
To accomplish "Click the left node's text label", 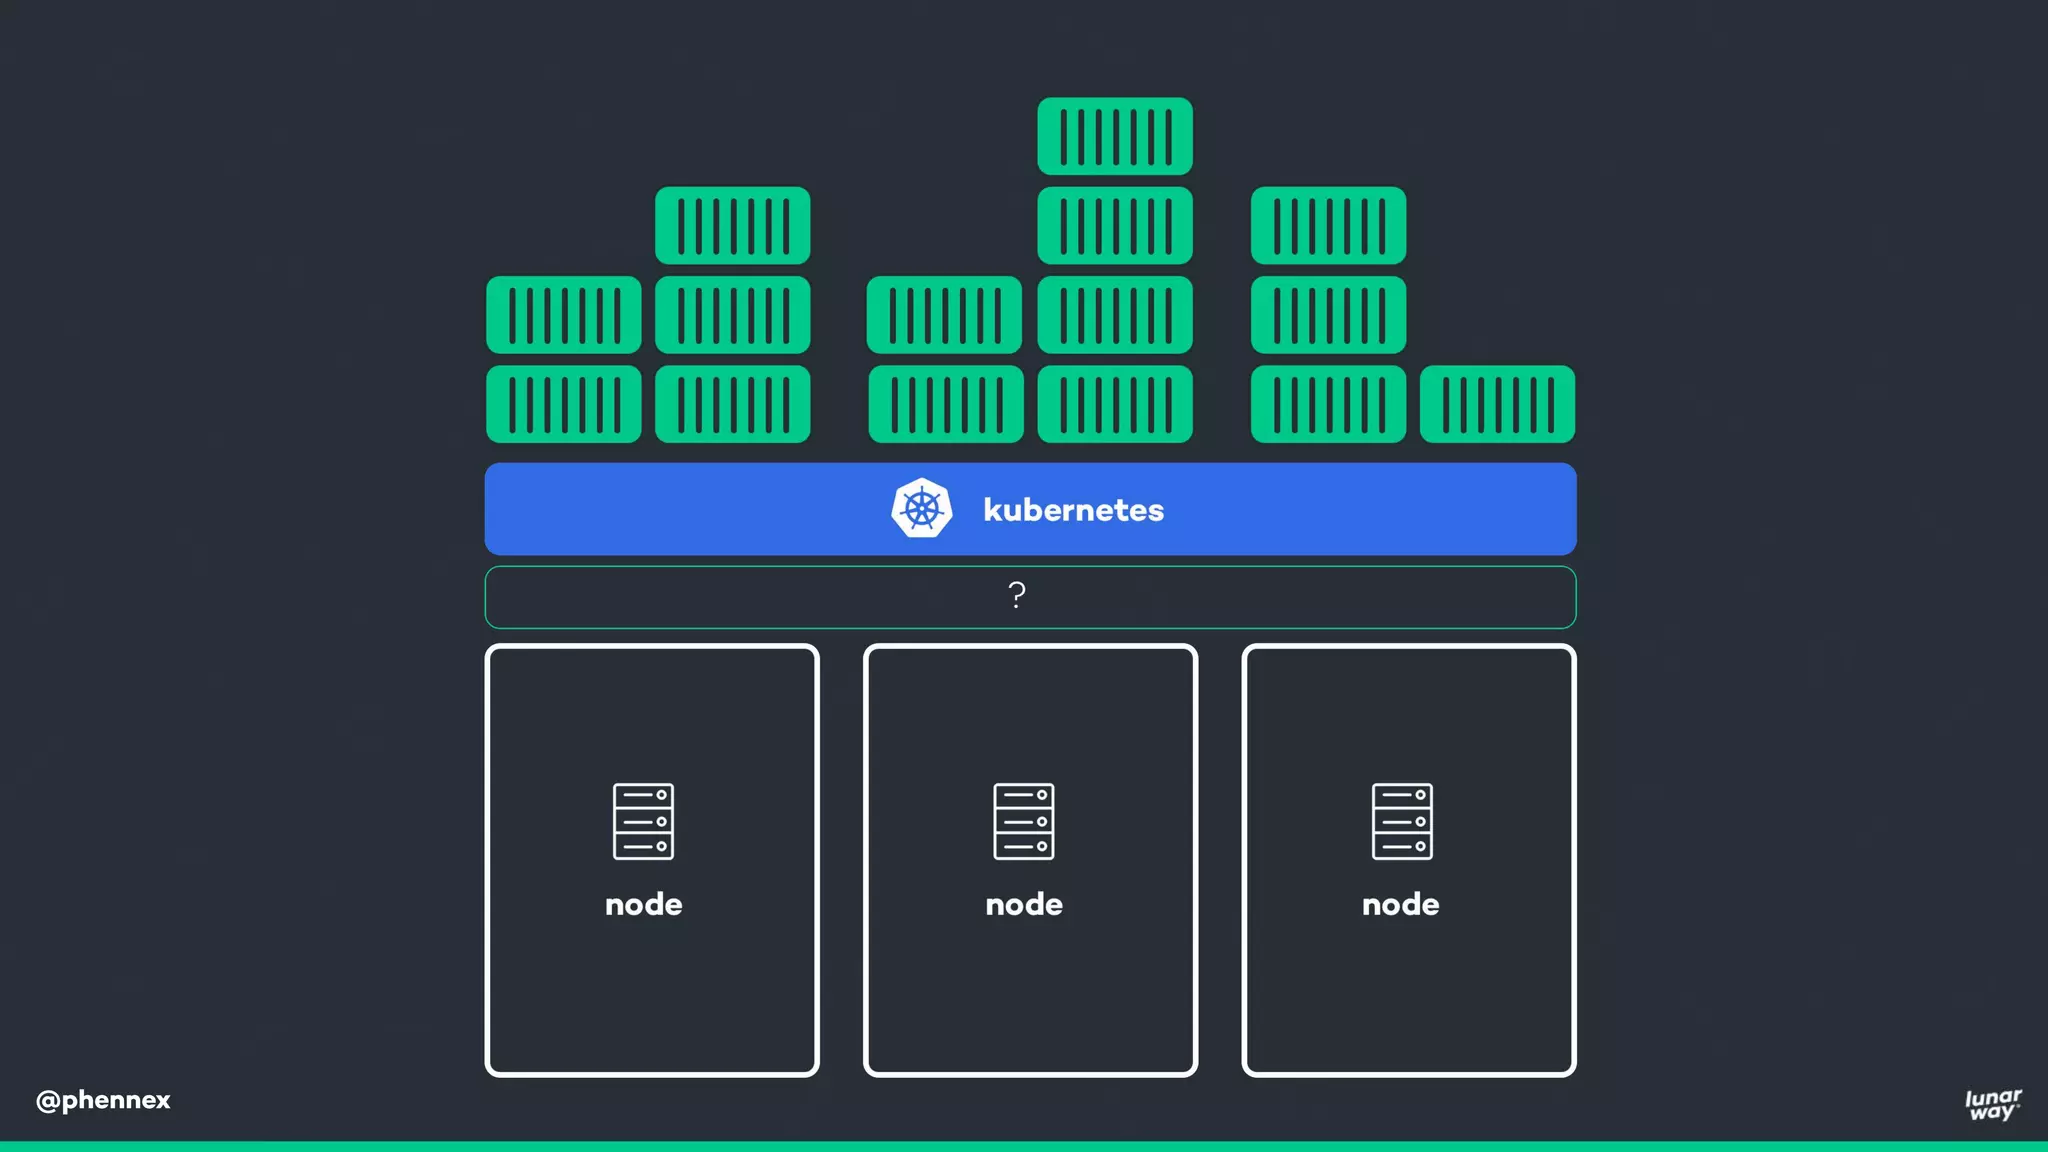I will (x=643, y=904).
